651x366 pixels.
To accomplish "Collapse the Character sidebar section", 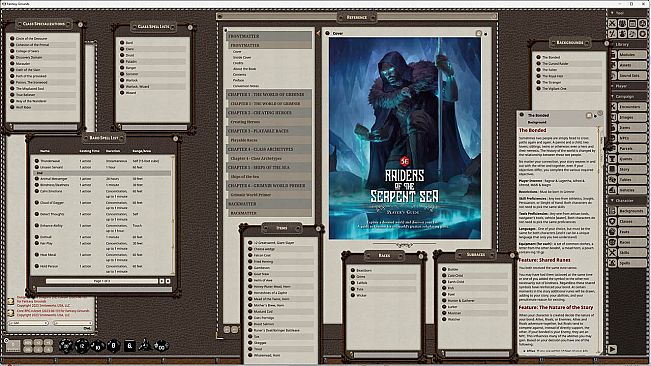I will pos(612,200).
